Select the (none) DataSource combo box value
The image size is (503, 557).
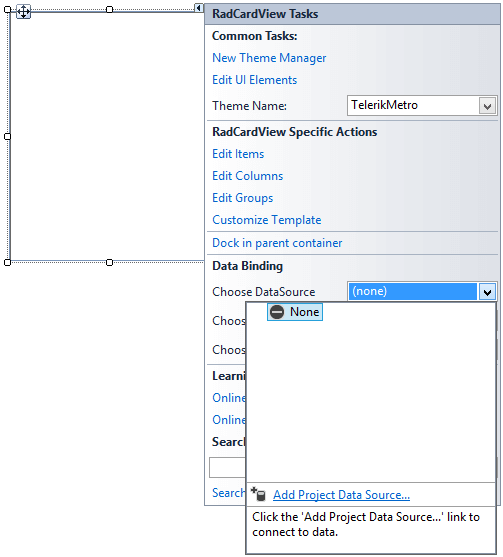tap(413, 292)
